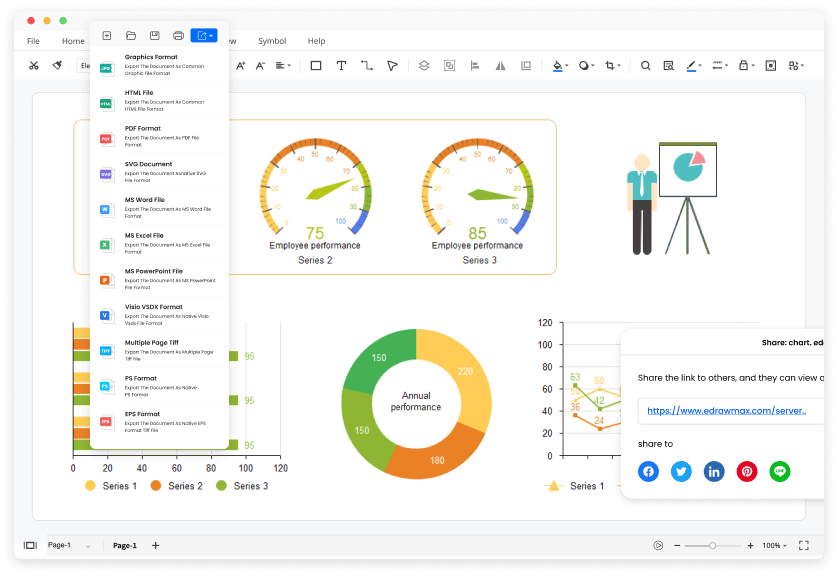Click the page view icon in status bar
Viewport: 838px width, 576px height.
point(30,546)
